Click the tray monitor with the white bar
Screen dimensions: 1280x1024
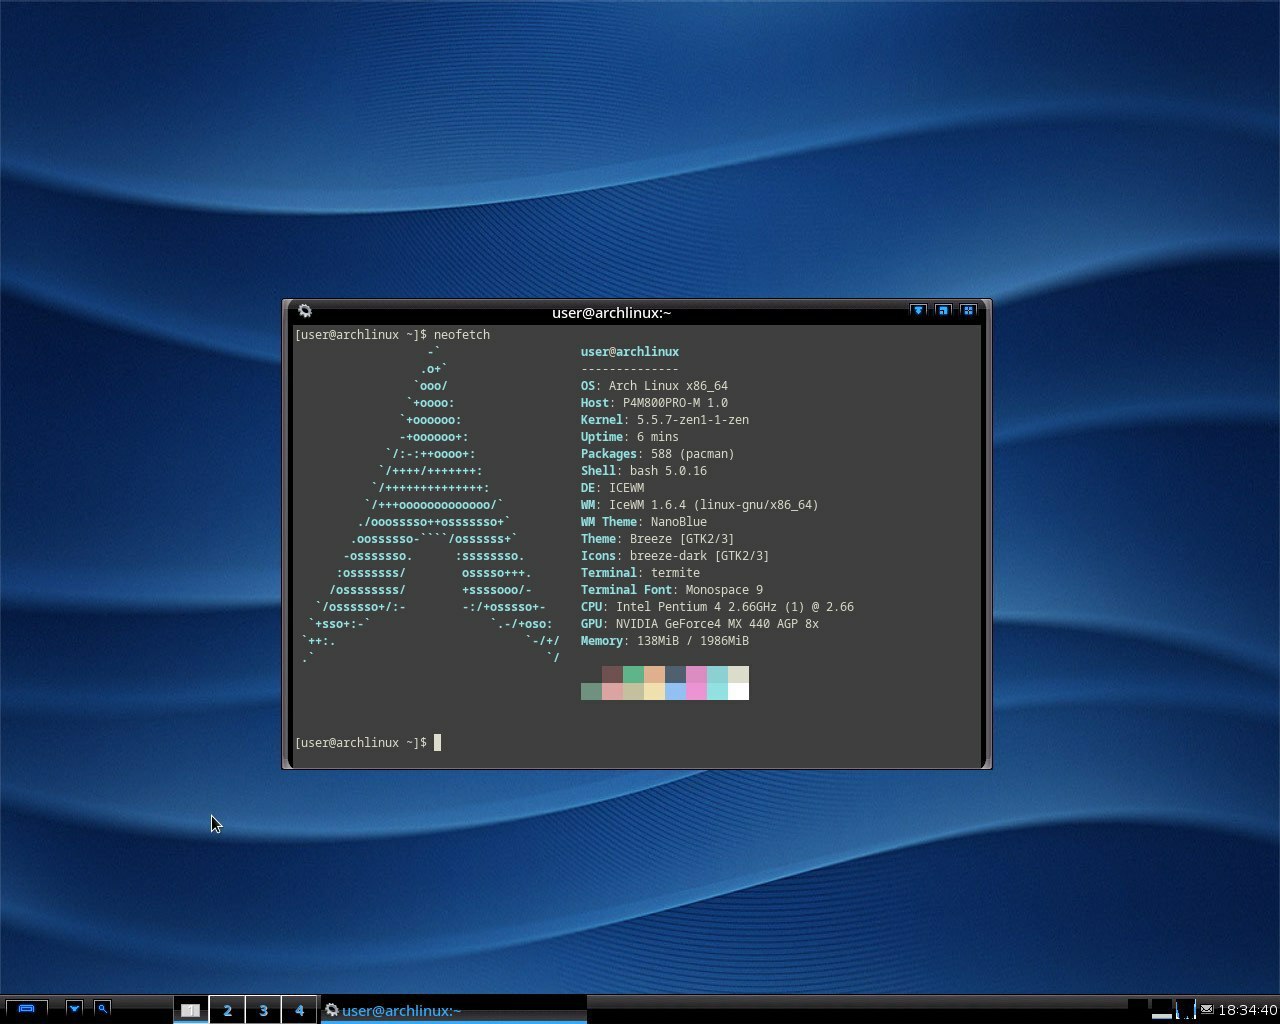(1162, 1009)
